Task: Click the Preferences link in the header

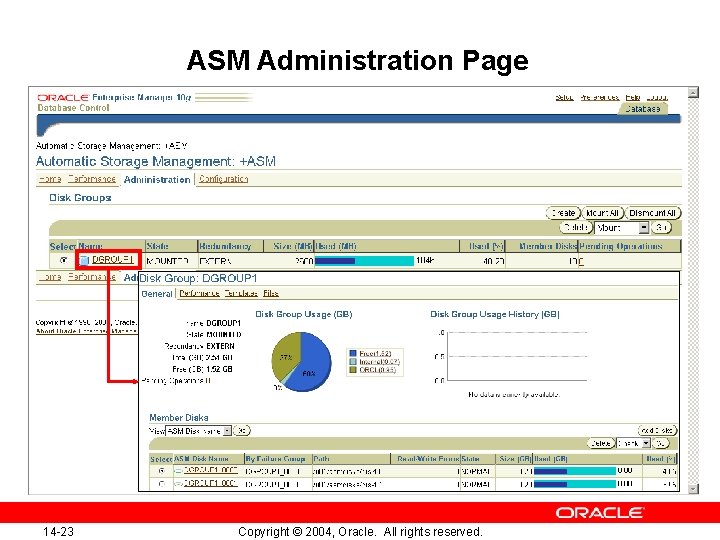Action: [599, 97]
